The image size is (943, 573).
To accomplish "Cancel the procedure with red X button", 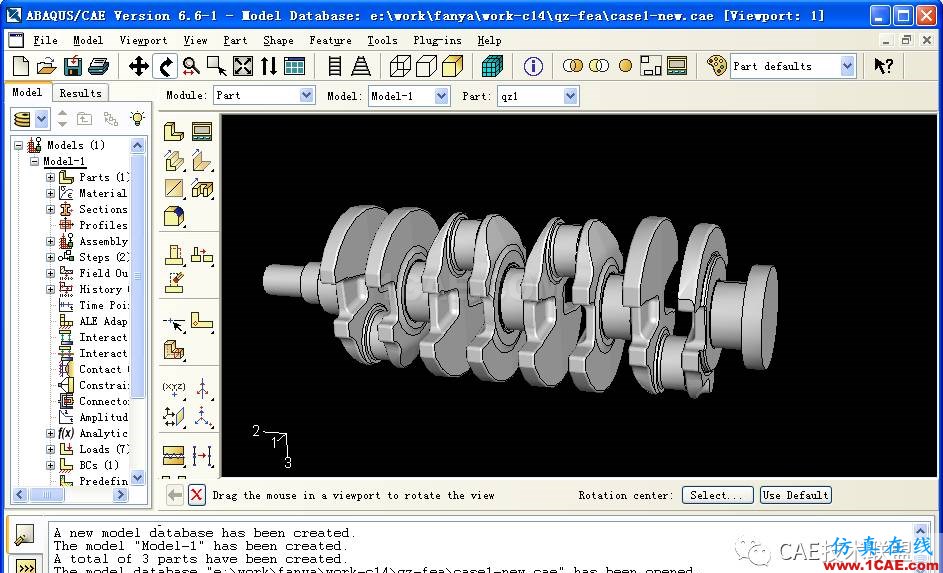I will (196, 495).
